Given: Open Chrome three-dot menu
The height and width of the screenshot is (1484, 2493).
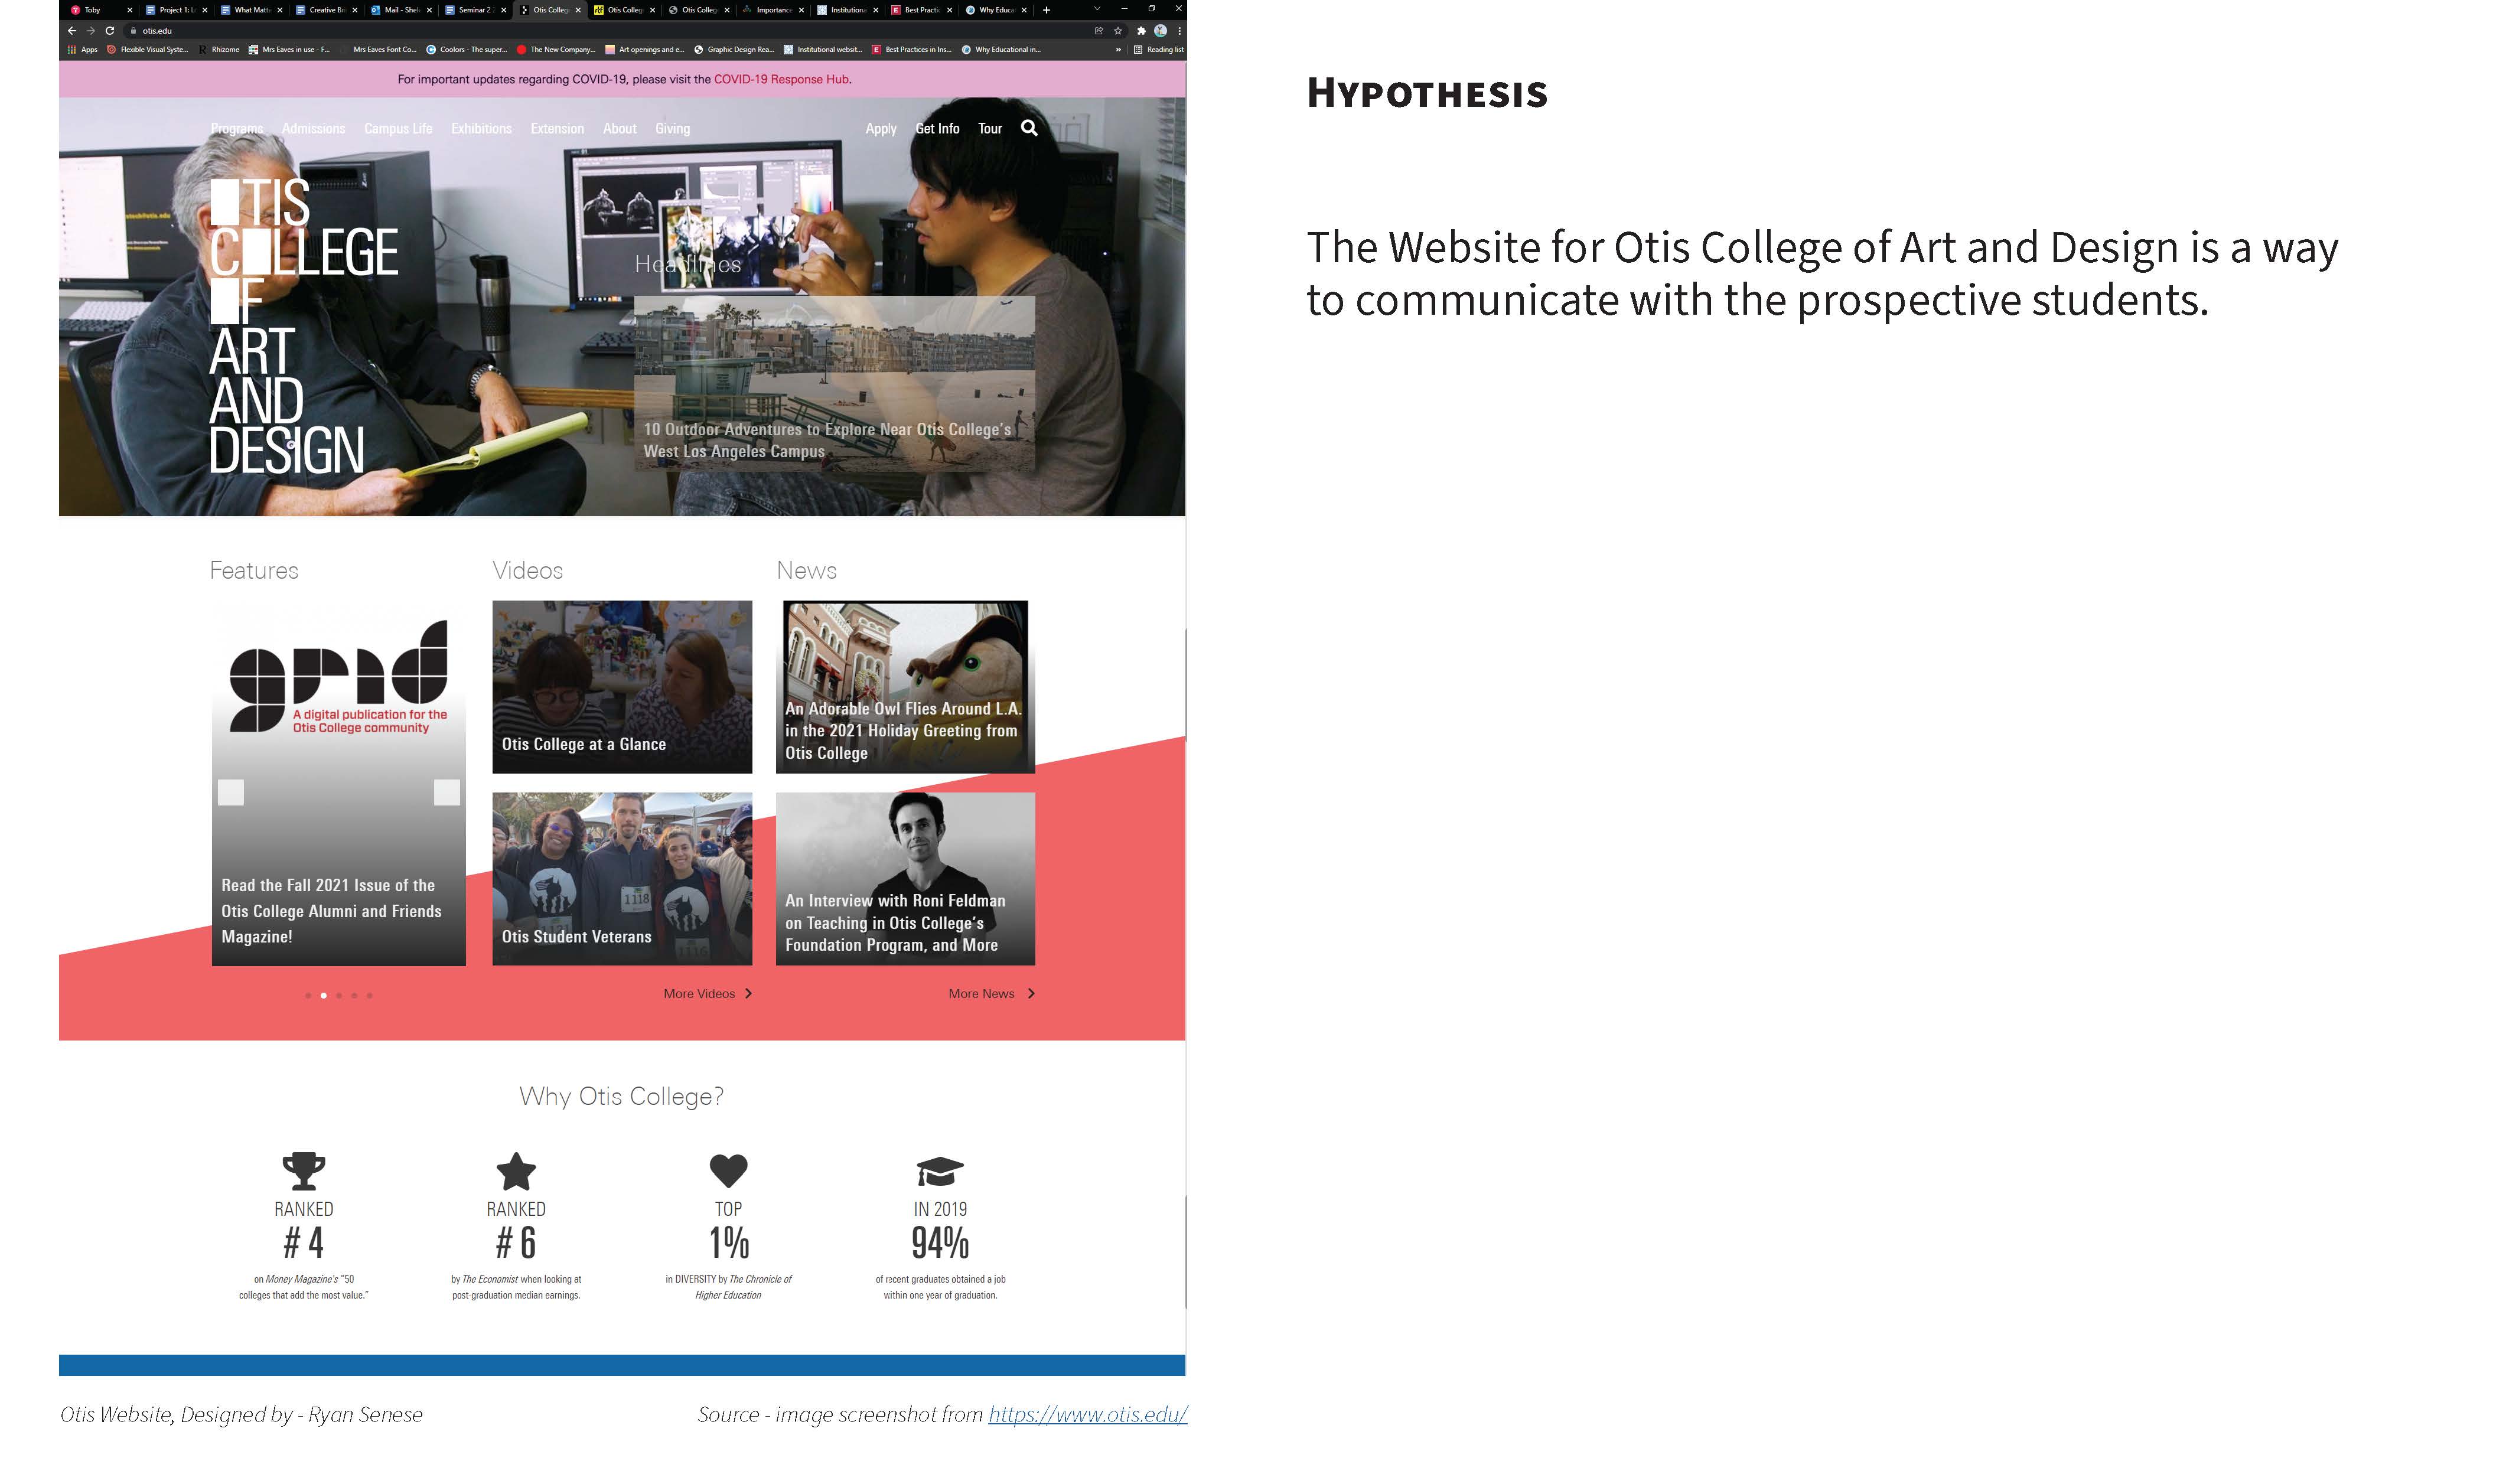Looking at the screenshot, I should click(1179, 31).
